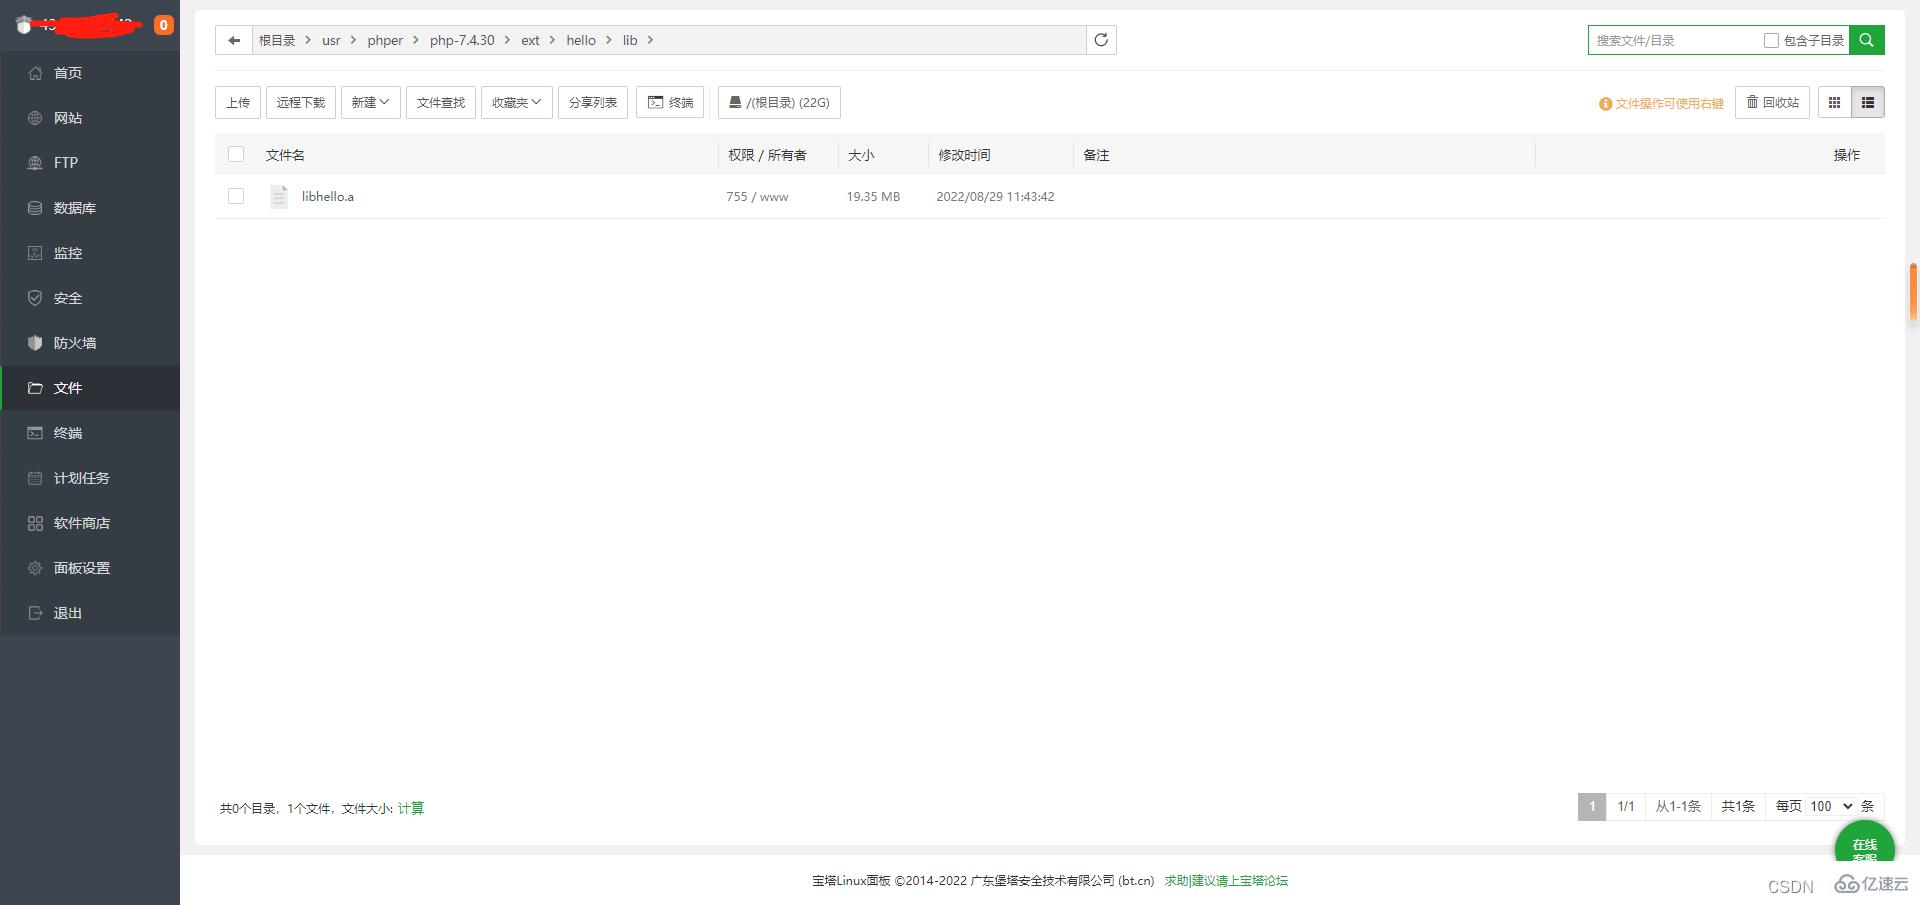This screenshot has height=905, width=1920.
Task: Navigate to hello in breadcrumb
Action: click(x=581, y=40)
